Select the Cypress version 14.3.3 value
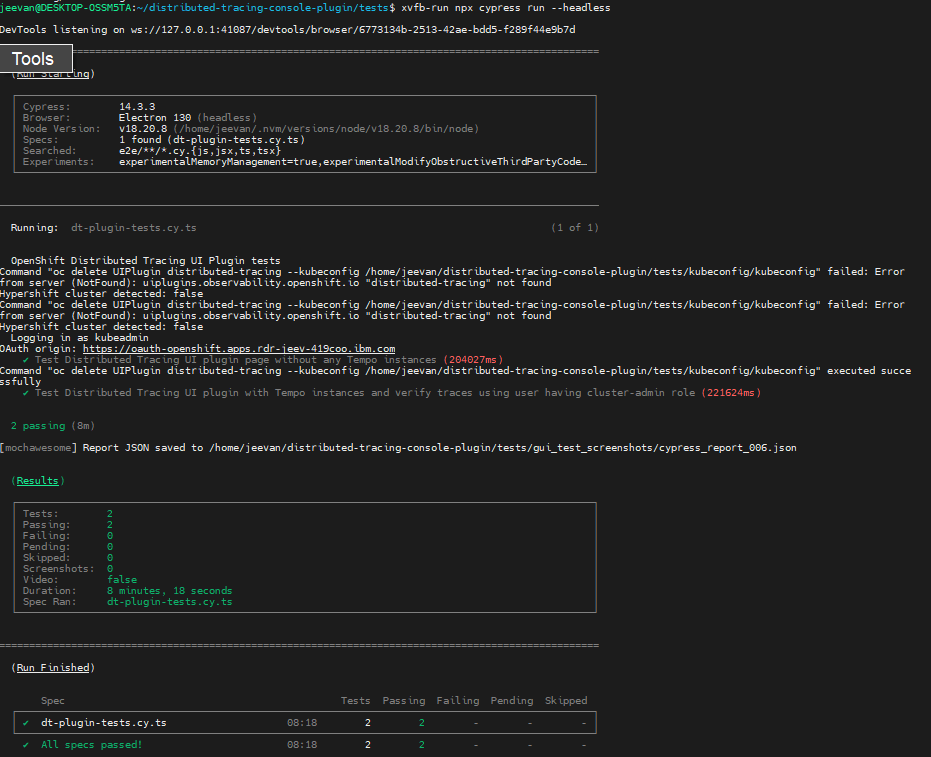Screen dimensions: 931x757 (x=137, y=107)
